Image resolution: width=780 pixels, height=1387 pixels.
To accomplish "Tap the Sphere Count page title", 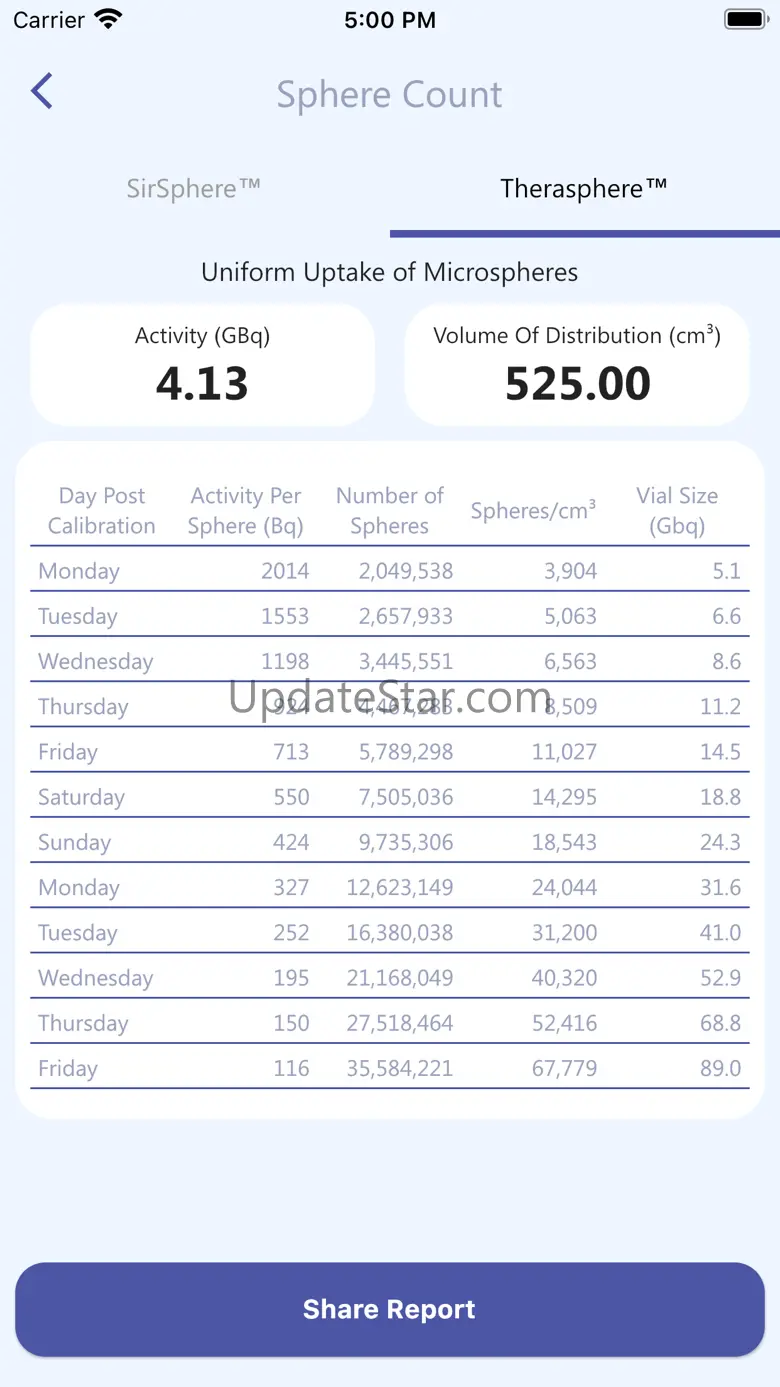I will [x=390, y=94].
